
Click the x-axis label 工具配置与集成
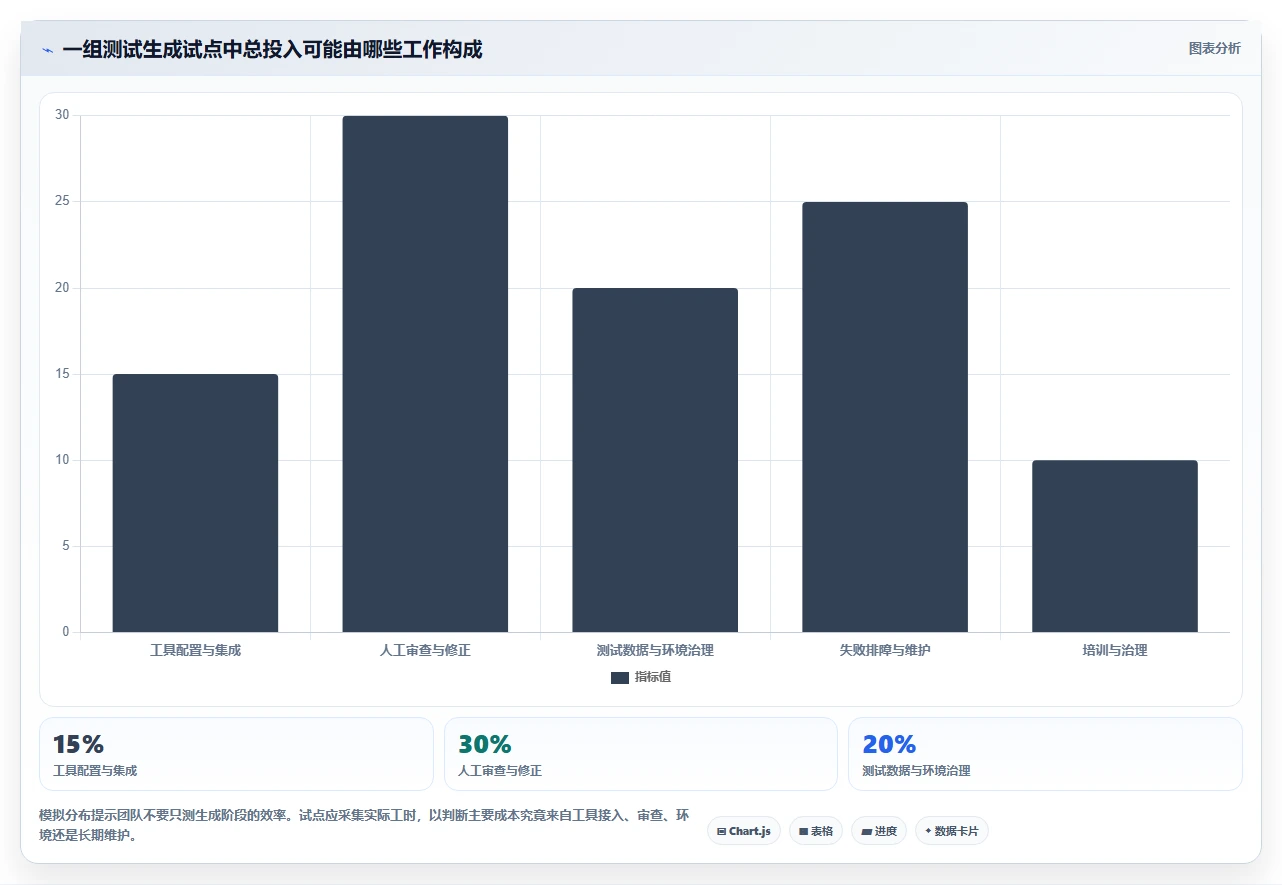pos(195,650)
